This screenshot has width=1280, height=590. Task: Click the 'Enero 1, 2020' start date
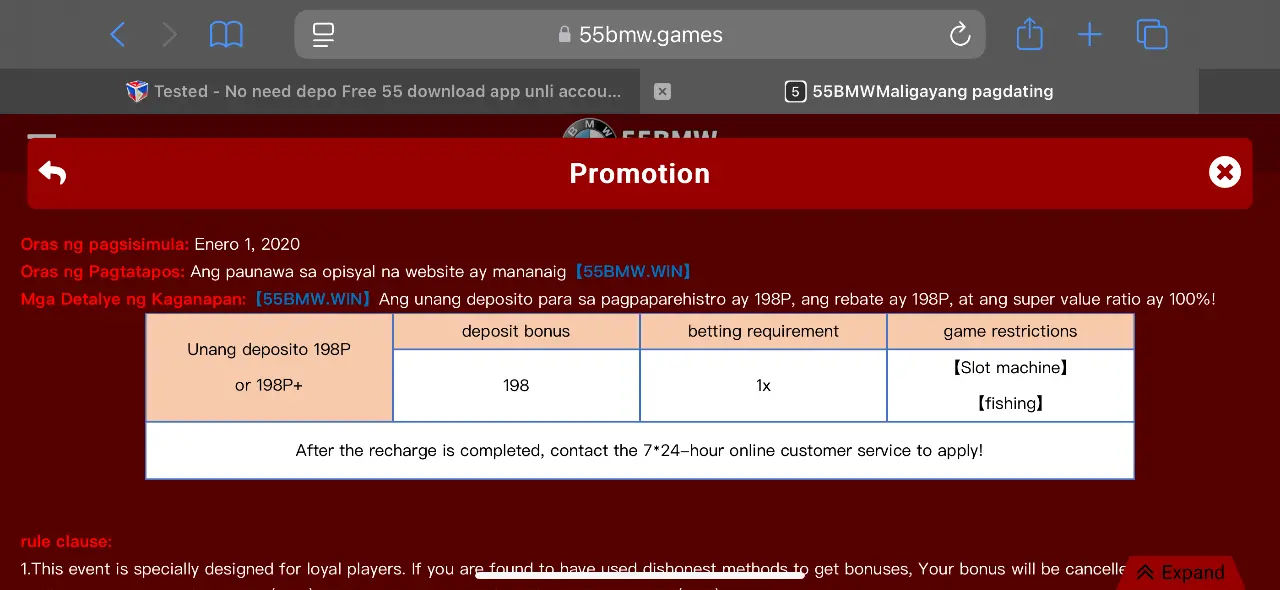click(247, 244)
